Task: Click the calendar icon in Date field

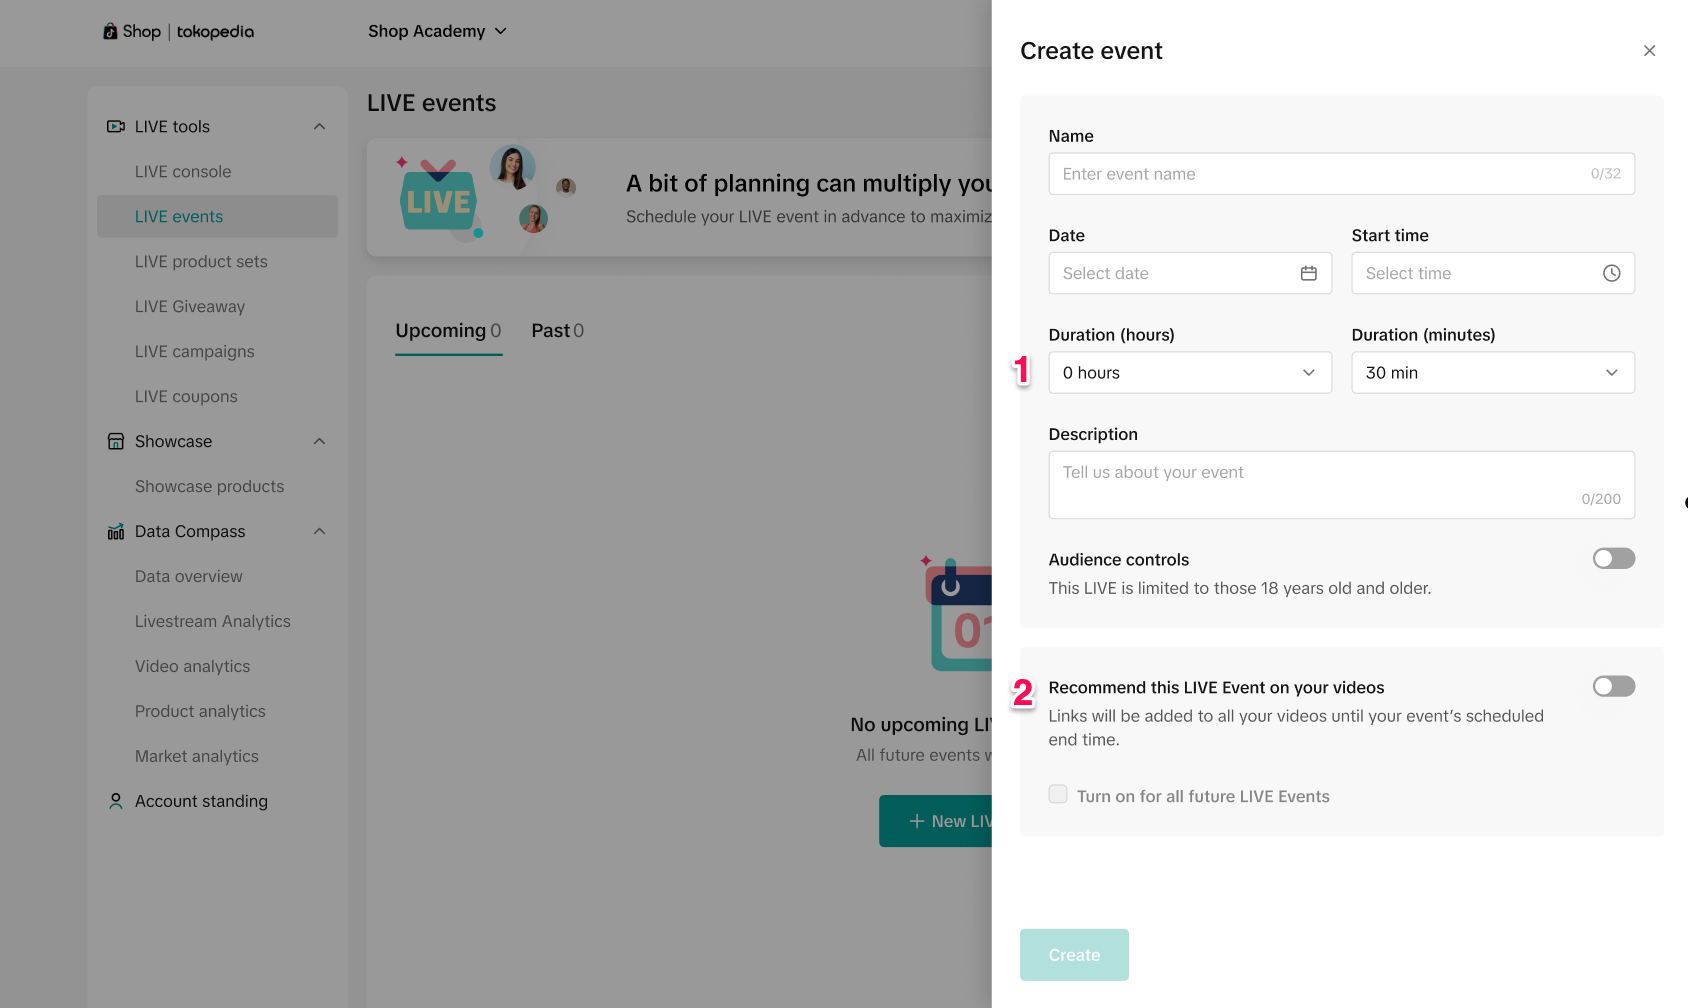Action: coord(1308,273)
